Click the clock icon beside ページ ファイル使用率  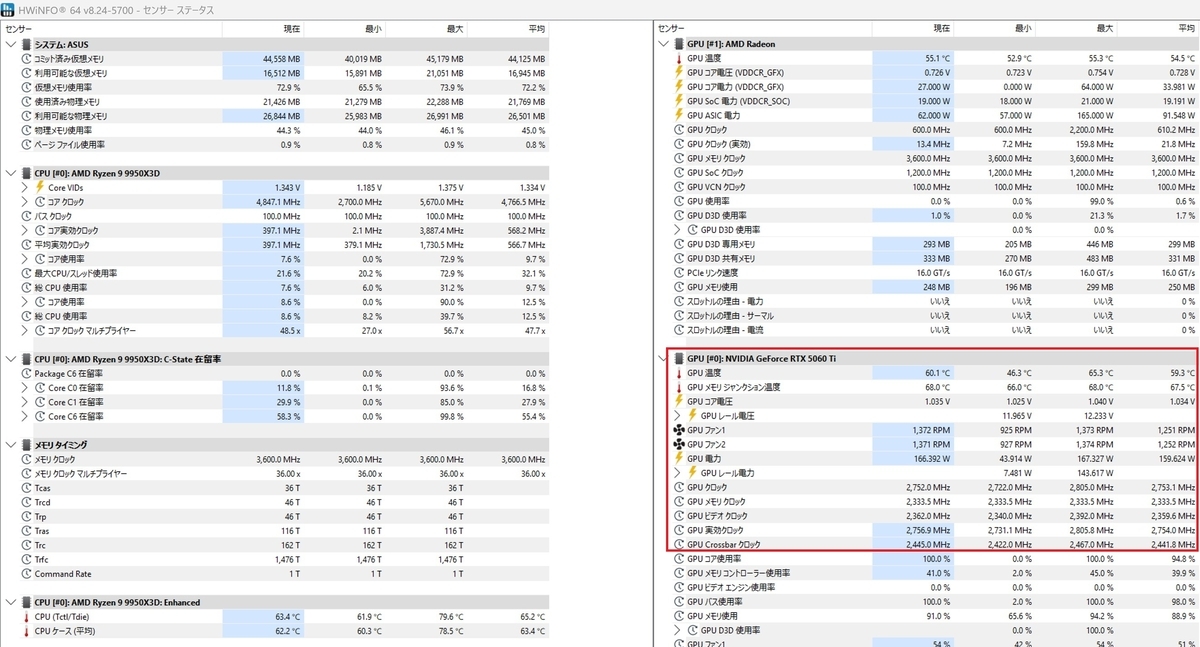click(x=26, y=145)
